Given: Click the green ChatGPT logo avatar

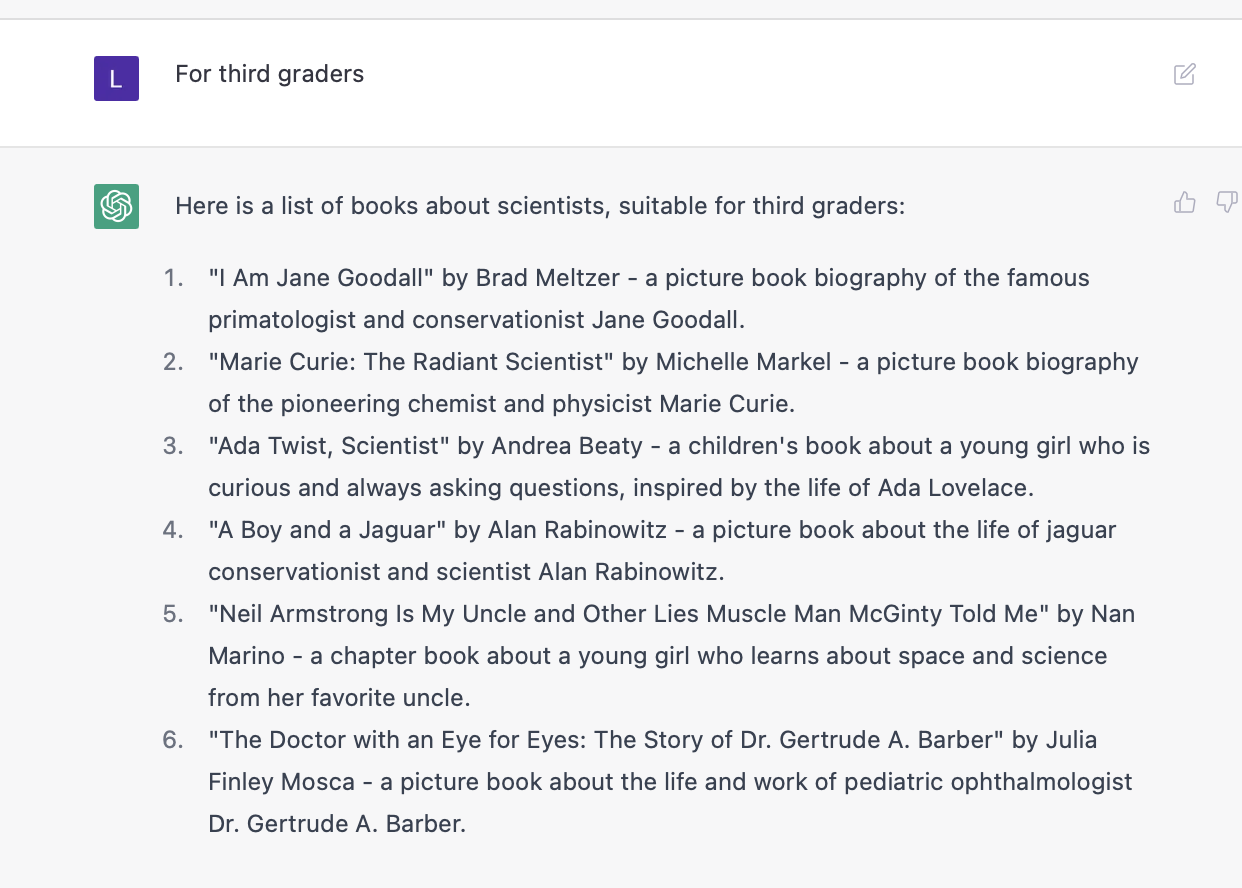Looking at the screenshot, I should click(x=116, y=207).
